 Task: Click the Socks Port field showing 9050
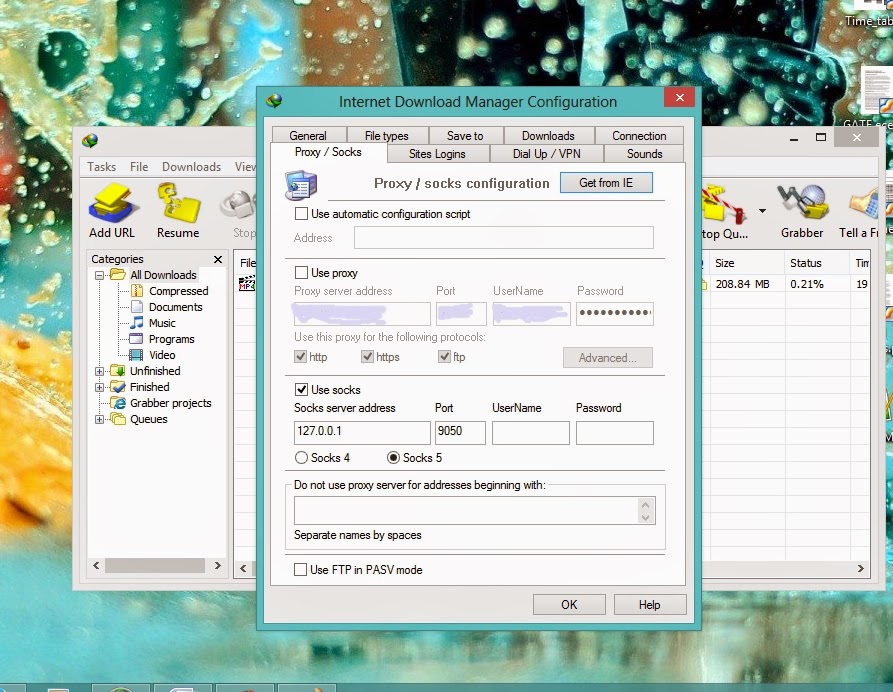click(460, 432)
